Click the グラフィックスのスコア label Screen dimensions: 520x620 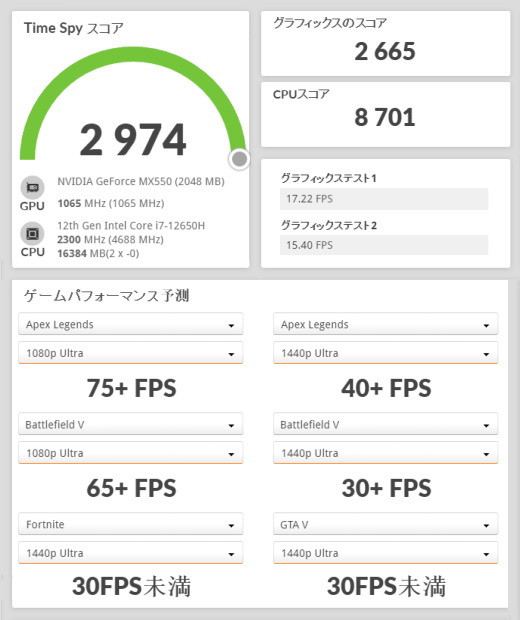pyautogui.click(x=330, y=23)
